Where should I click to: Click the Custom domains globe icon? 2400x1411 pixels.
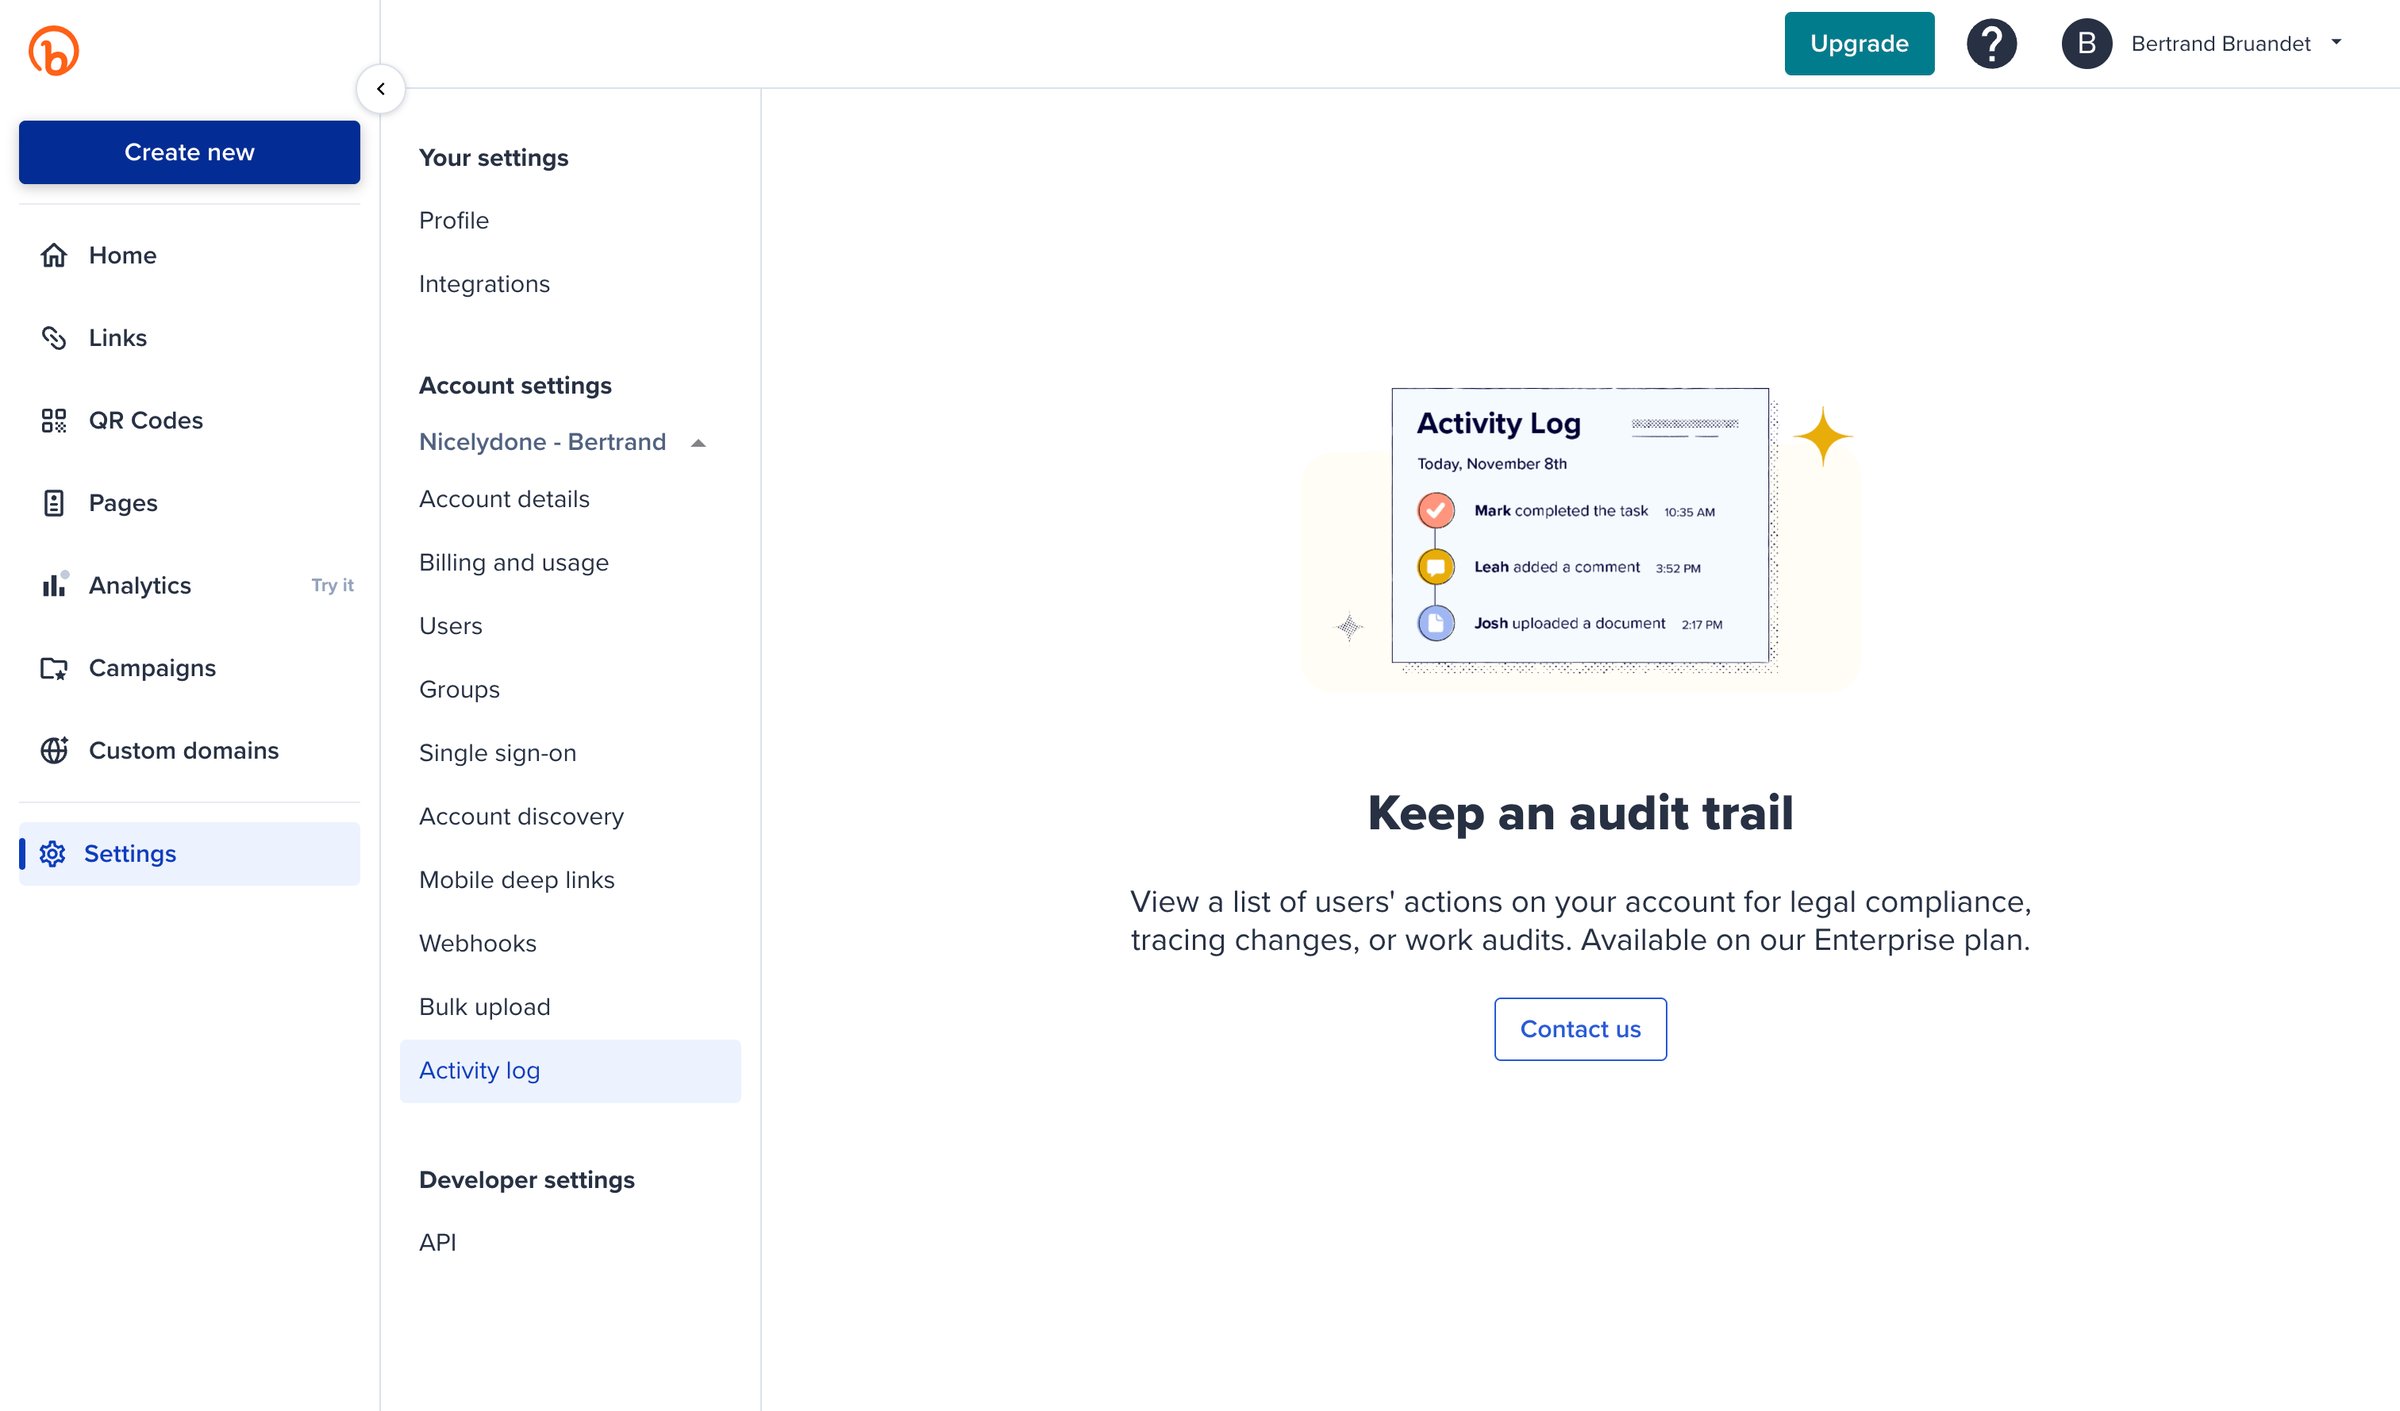click(x=54, y=750)
